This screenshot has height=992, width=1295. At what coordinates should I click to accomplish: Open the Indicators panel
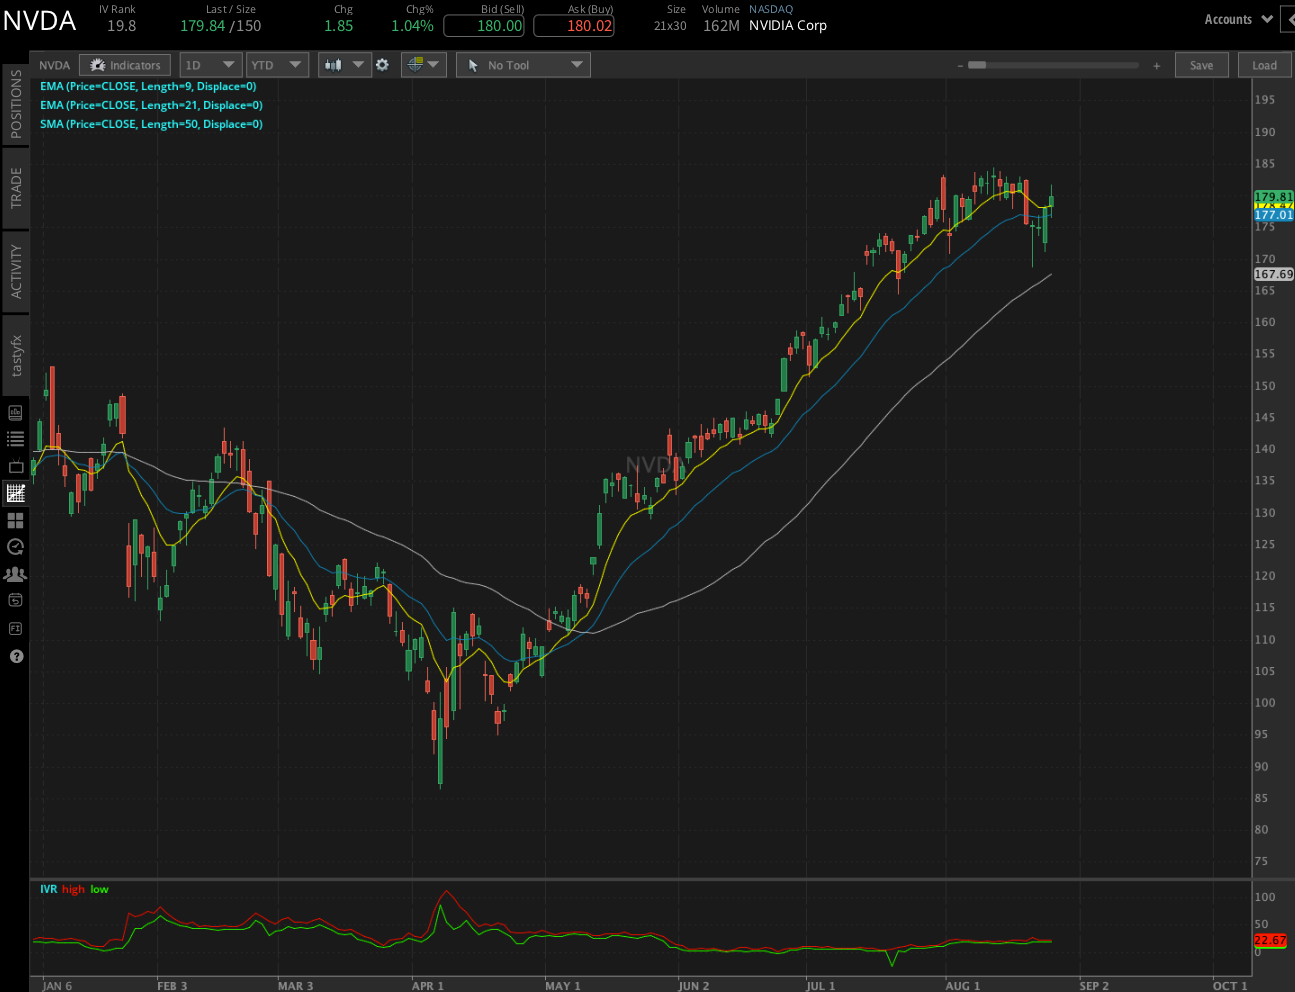pyautogui.click(x=124, y=64)
